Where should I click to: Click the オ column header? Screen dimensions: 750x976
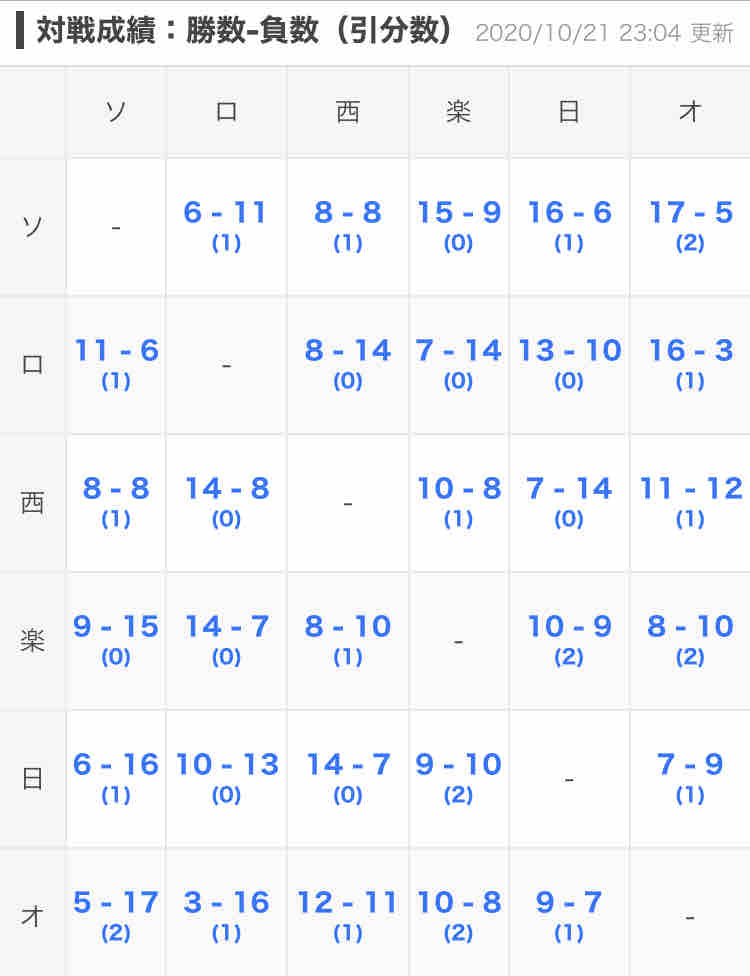point(690,112)
